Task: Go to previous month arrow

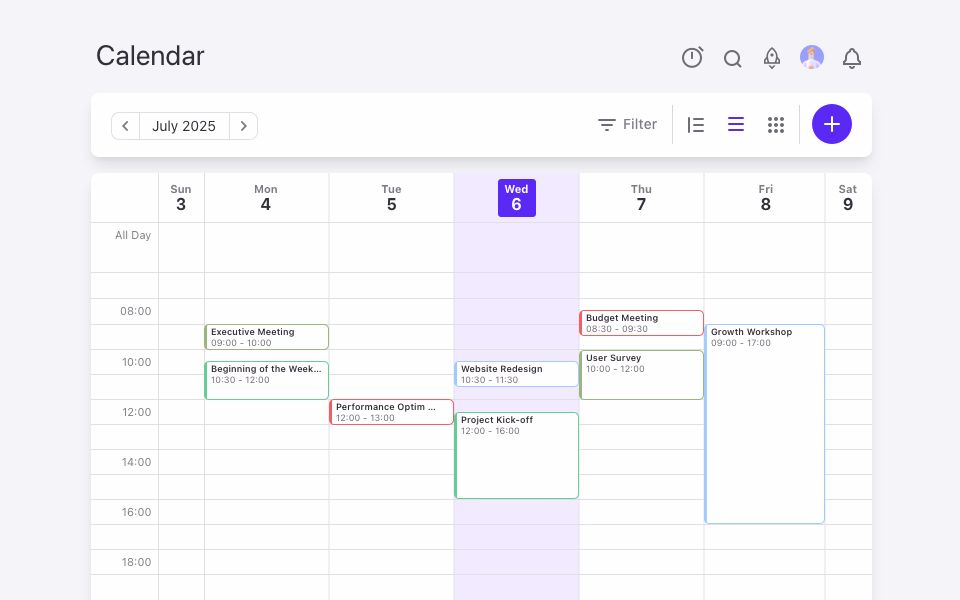Action: [126, 126]
